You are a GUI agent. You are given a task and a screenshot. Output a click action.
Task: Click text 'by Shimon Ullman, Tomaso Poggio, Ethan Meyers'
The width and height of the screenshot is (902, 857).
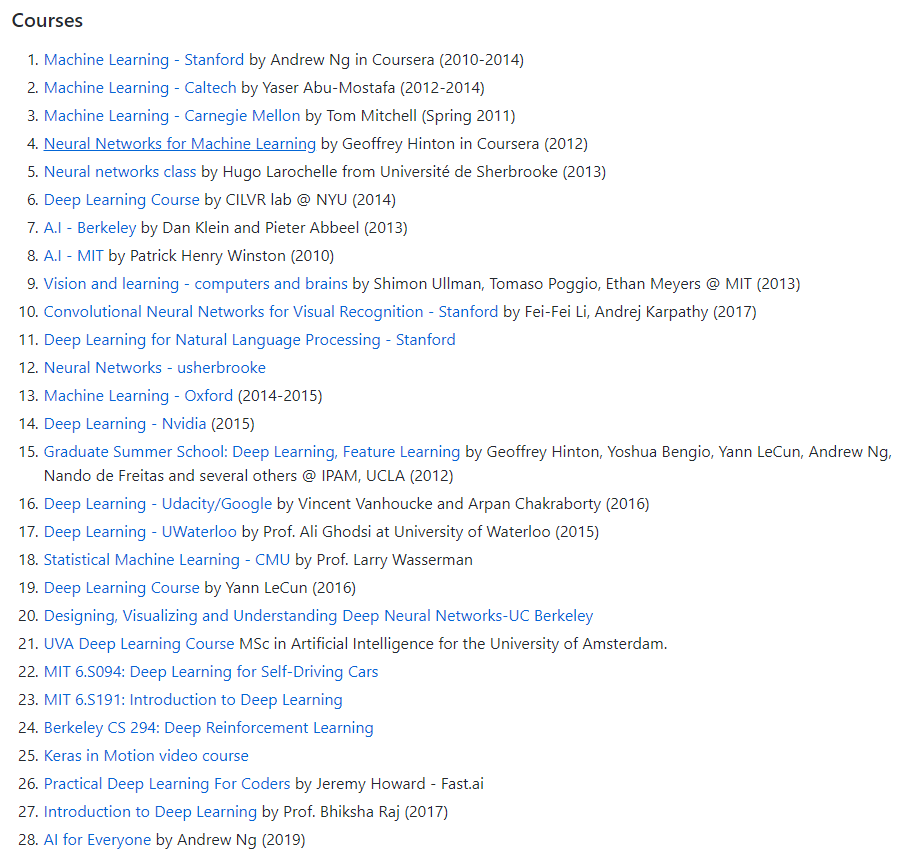point(526,284)
